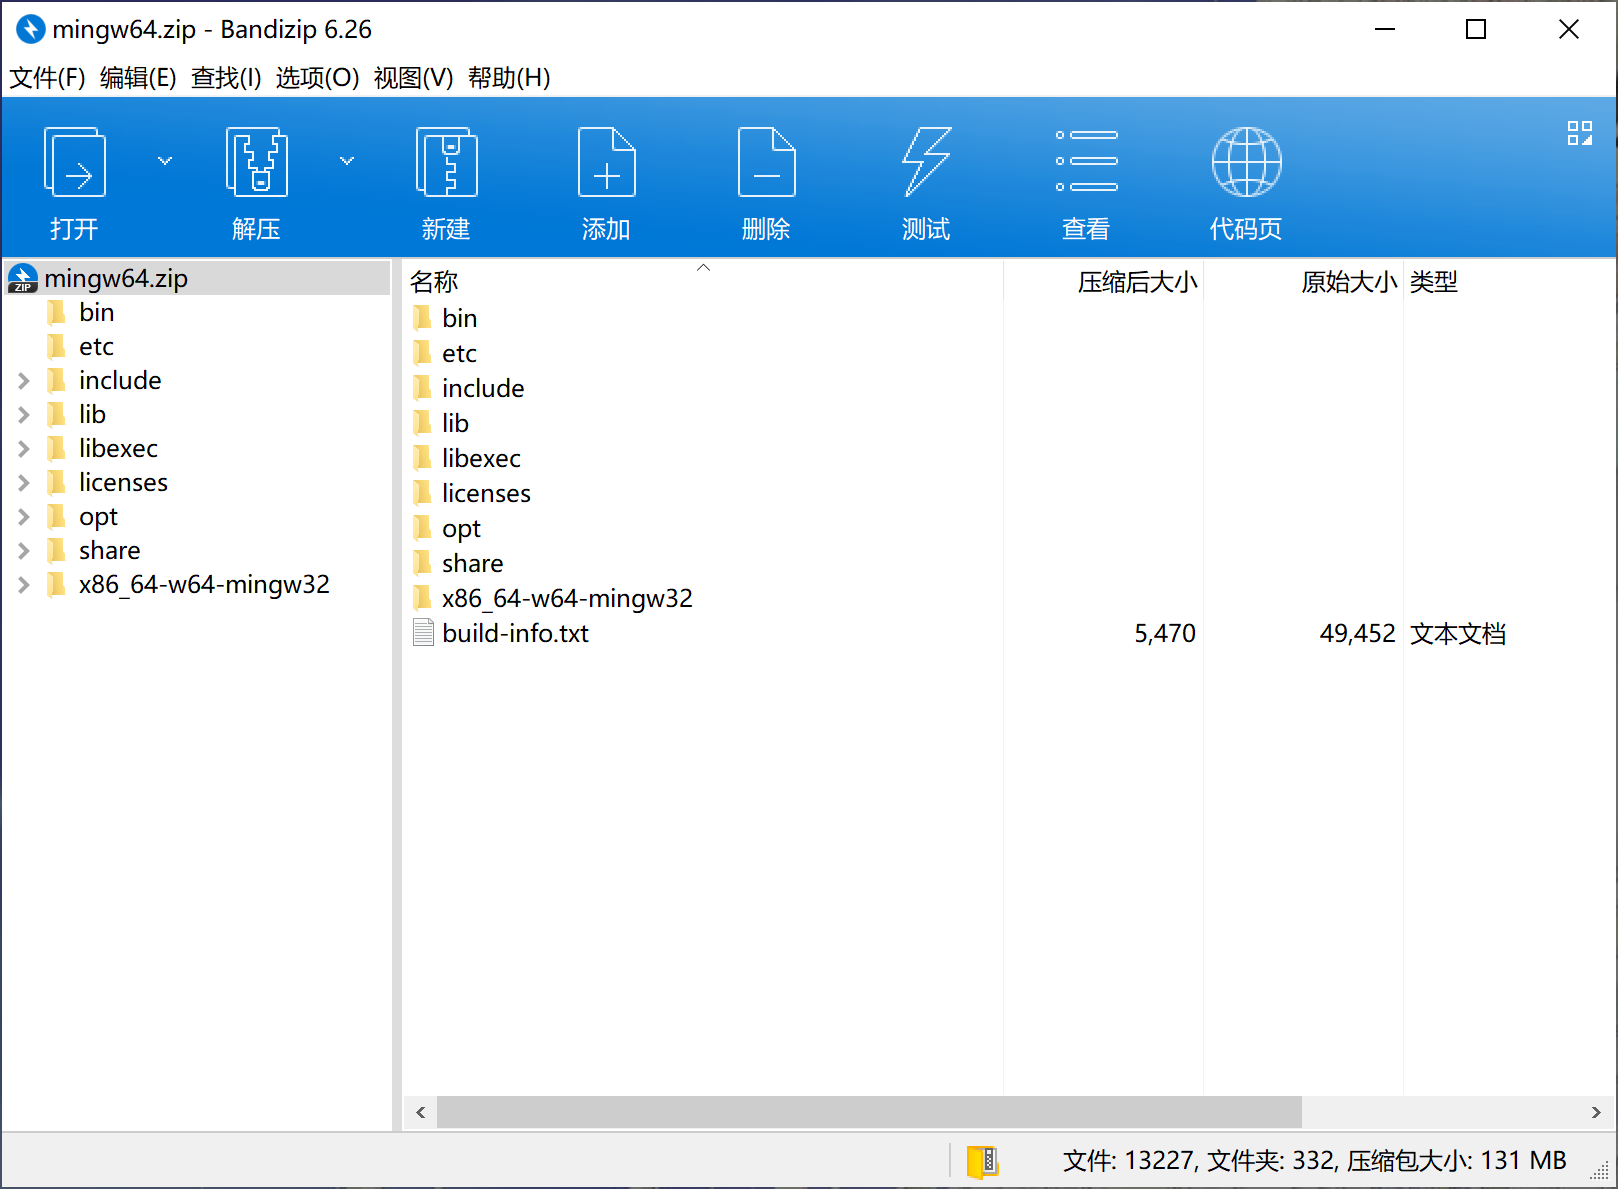
Task: Click the 打开 (Open) toolbar icon
Action: [x=75, y=162]
